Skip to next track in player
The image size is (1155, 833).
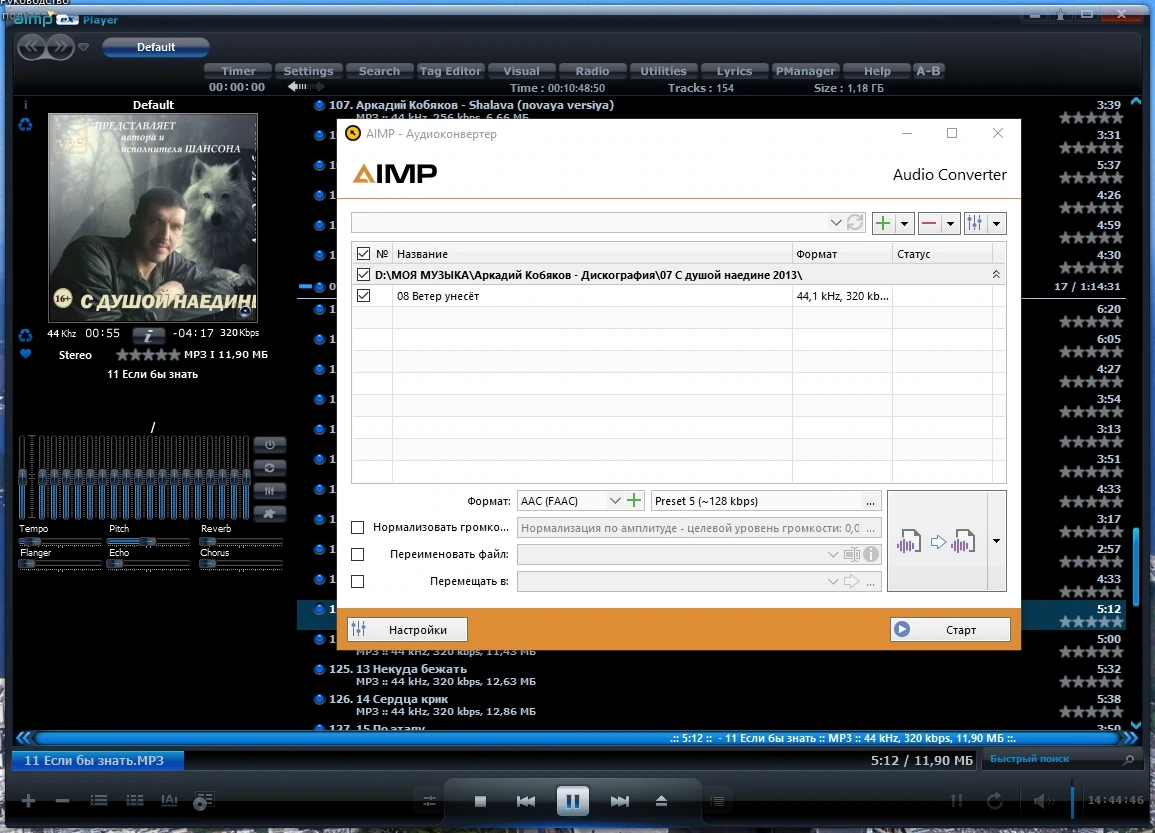tap(619, 801)
